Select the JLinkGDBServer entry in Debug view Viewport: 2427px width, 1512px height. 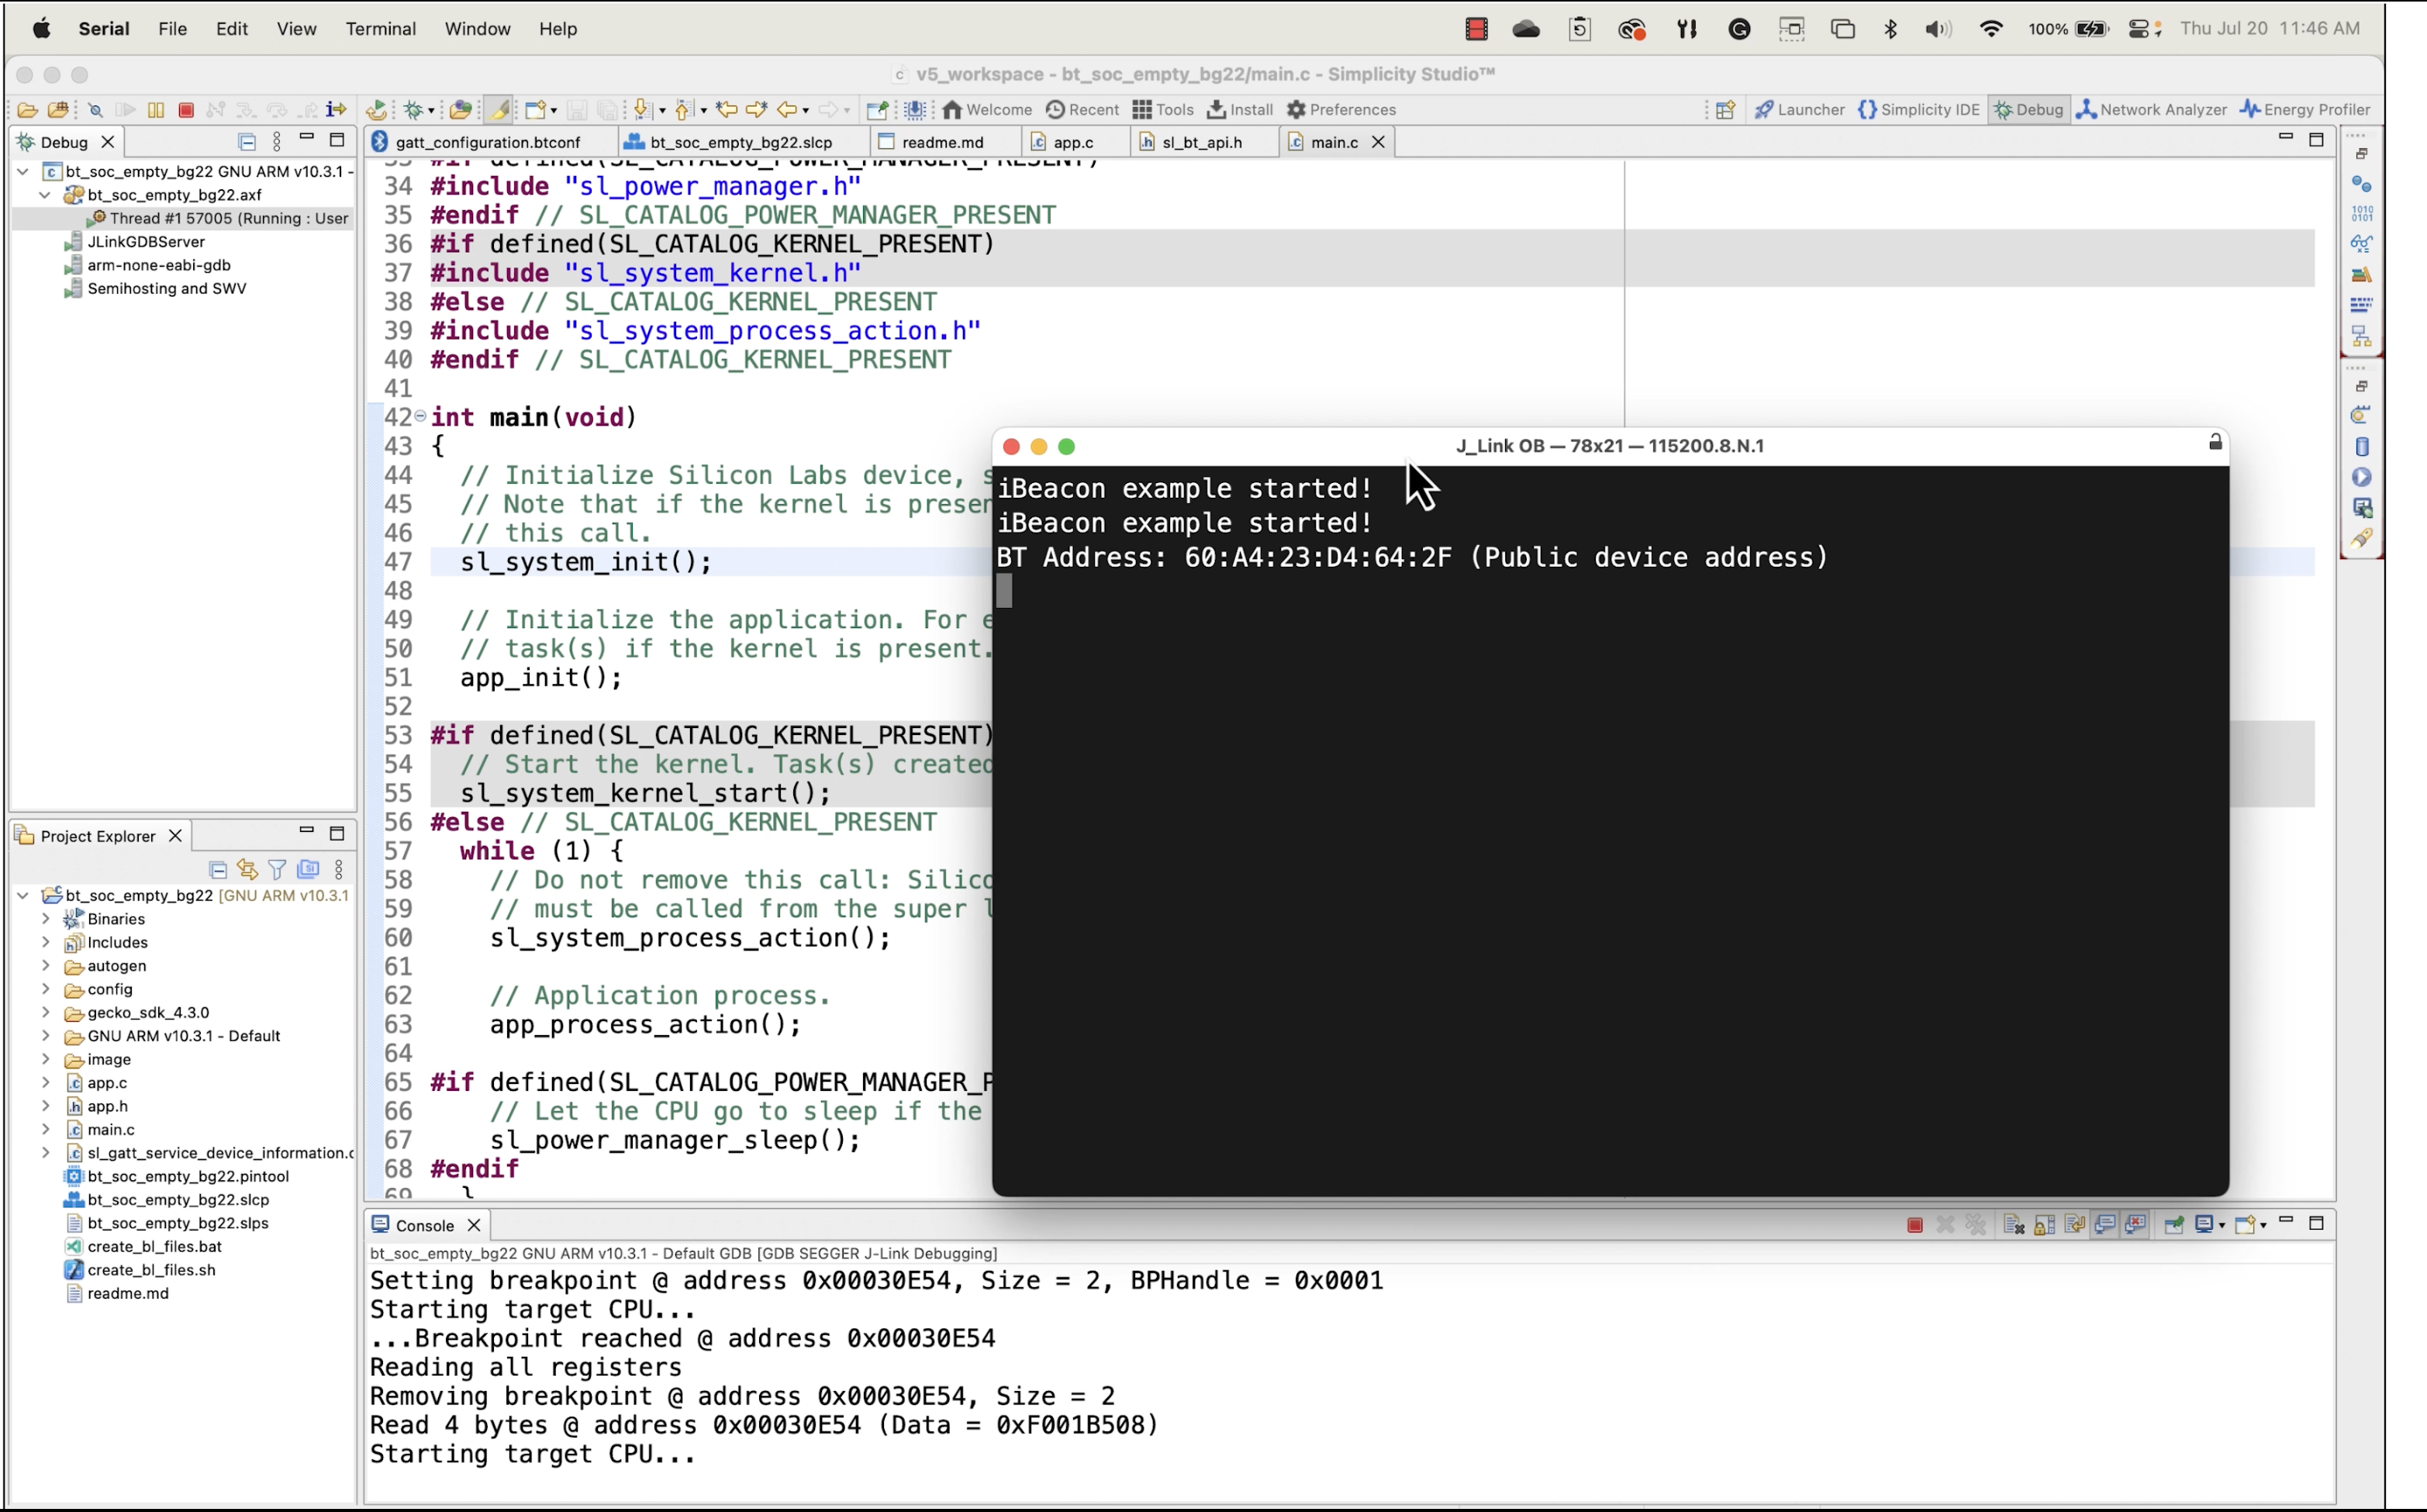click(146, 242)
